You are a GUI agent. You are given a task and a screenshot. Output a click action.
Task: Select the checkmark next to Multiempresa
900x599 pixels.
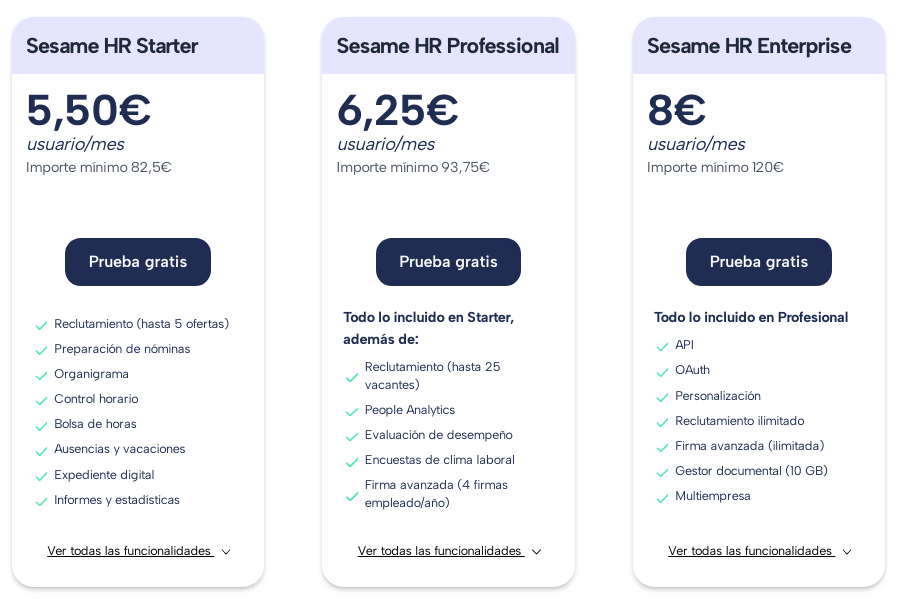point(662,497)
